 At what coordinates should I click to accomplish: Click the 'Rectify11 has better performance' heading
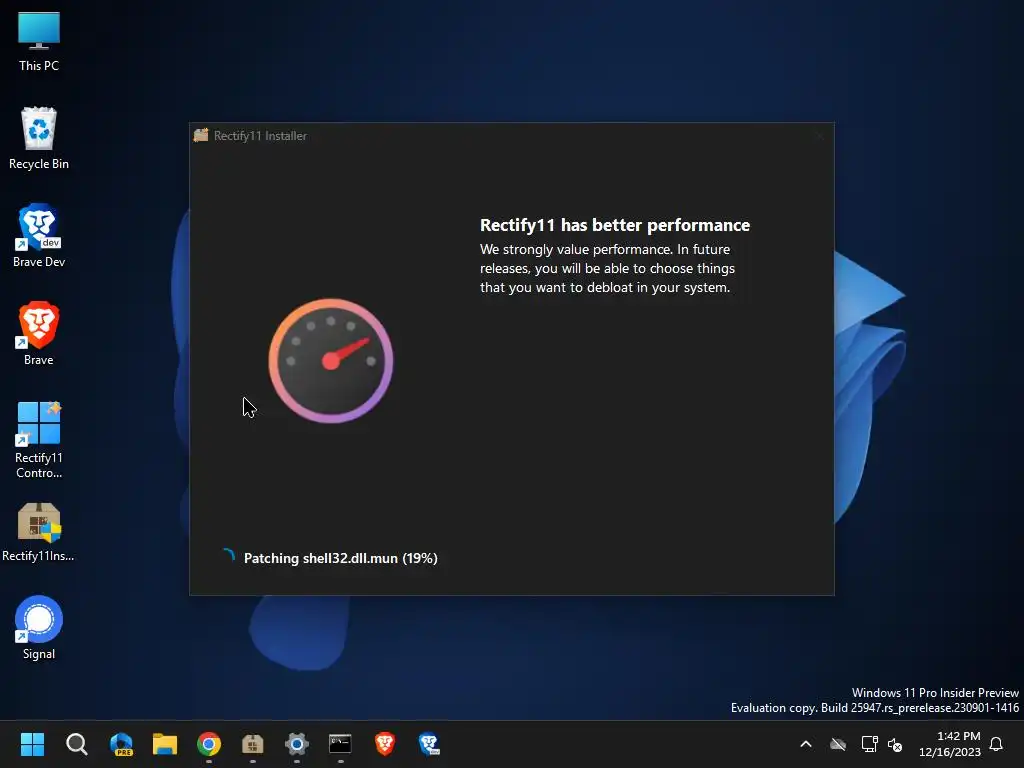point(615,225)
